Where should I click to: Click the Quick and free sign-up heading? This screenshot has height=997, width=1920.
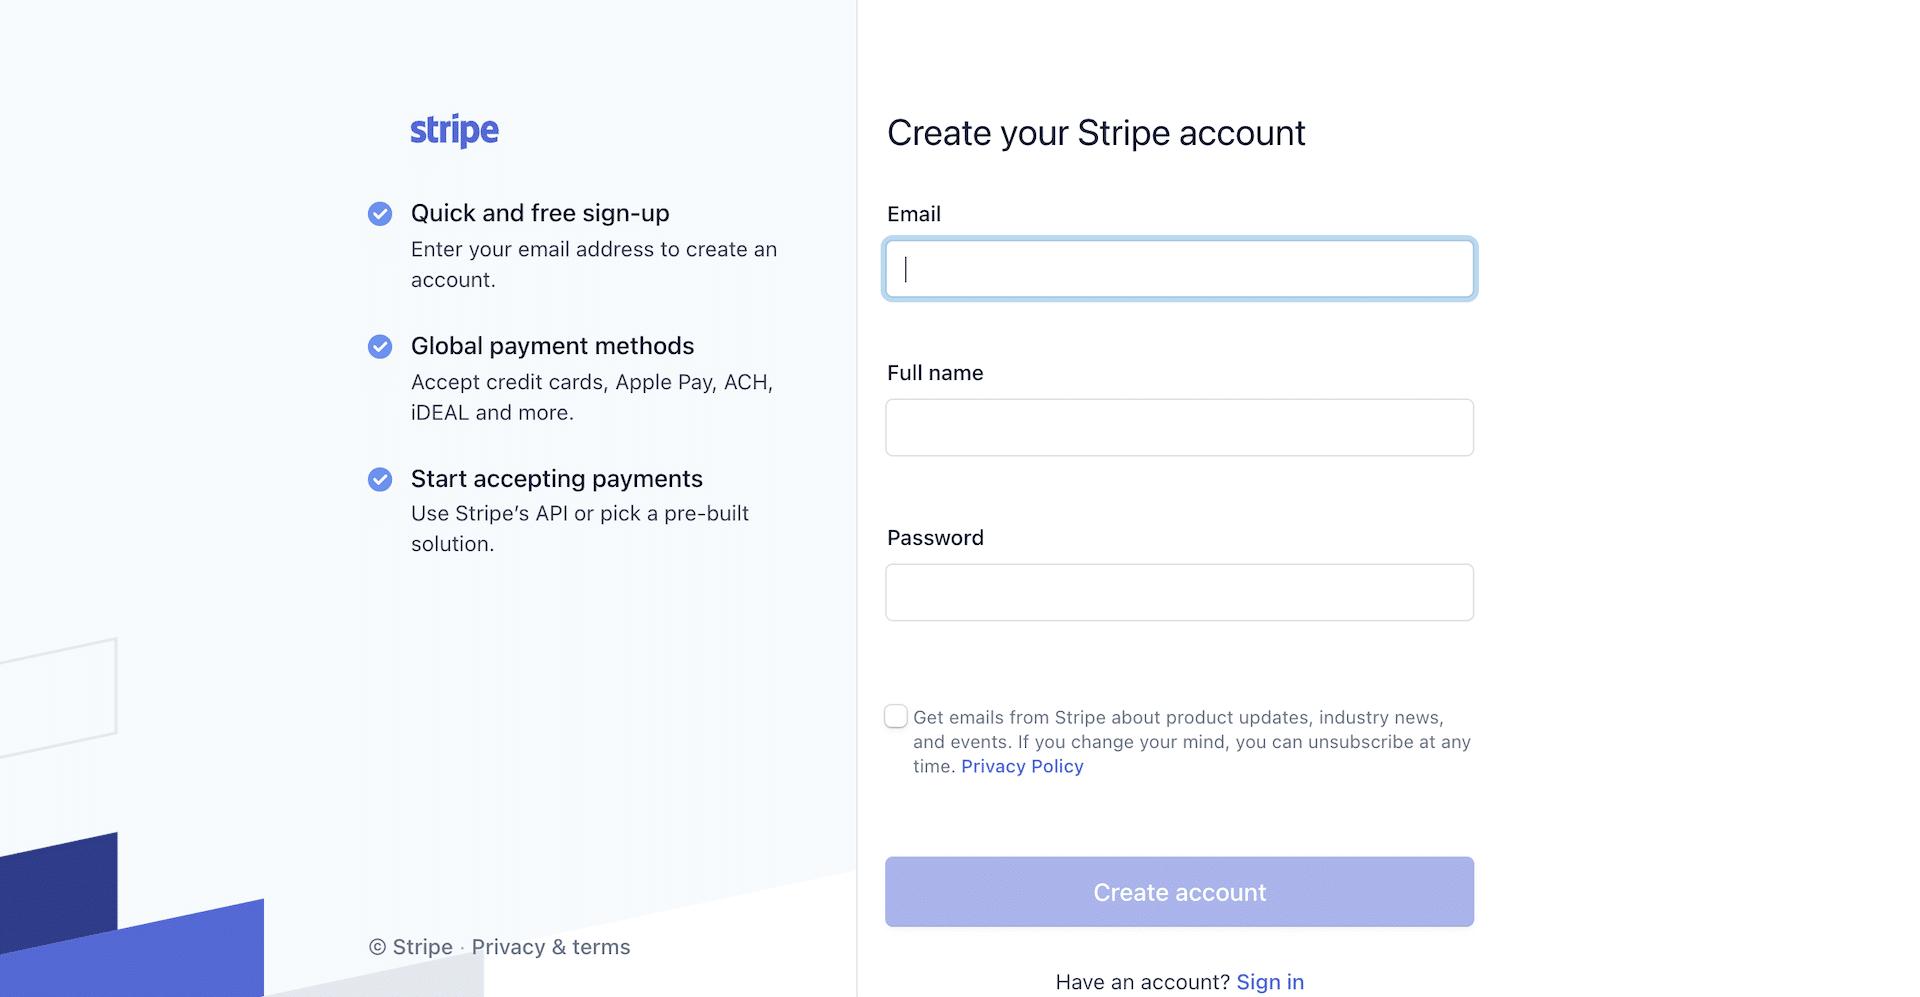click(540, 213)
